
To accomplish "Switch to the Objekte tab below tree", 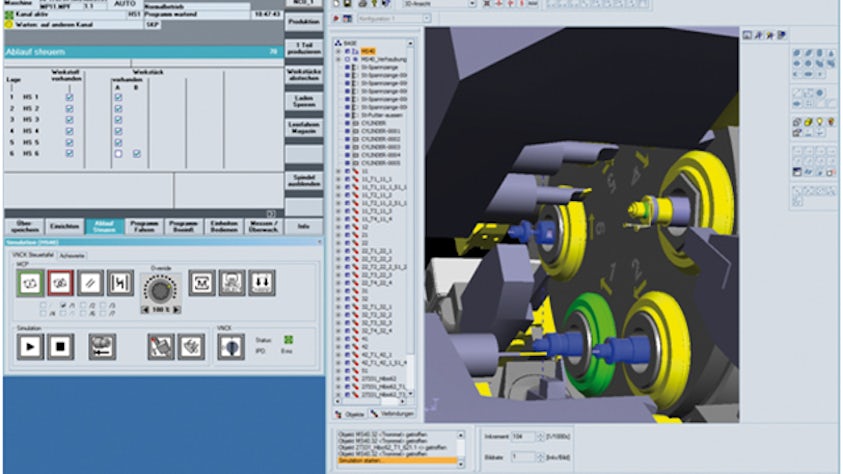I will tap(350, 414).
